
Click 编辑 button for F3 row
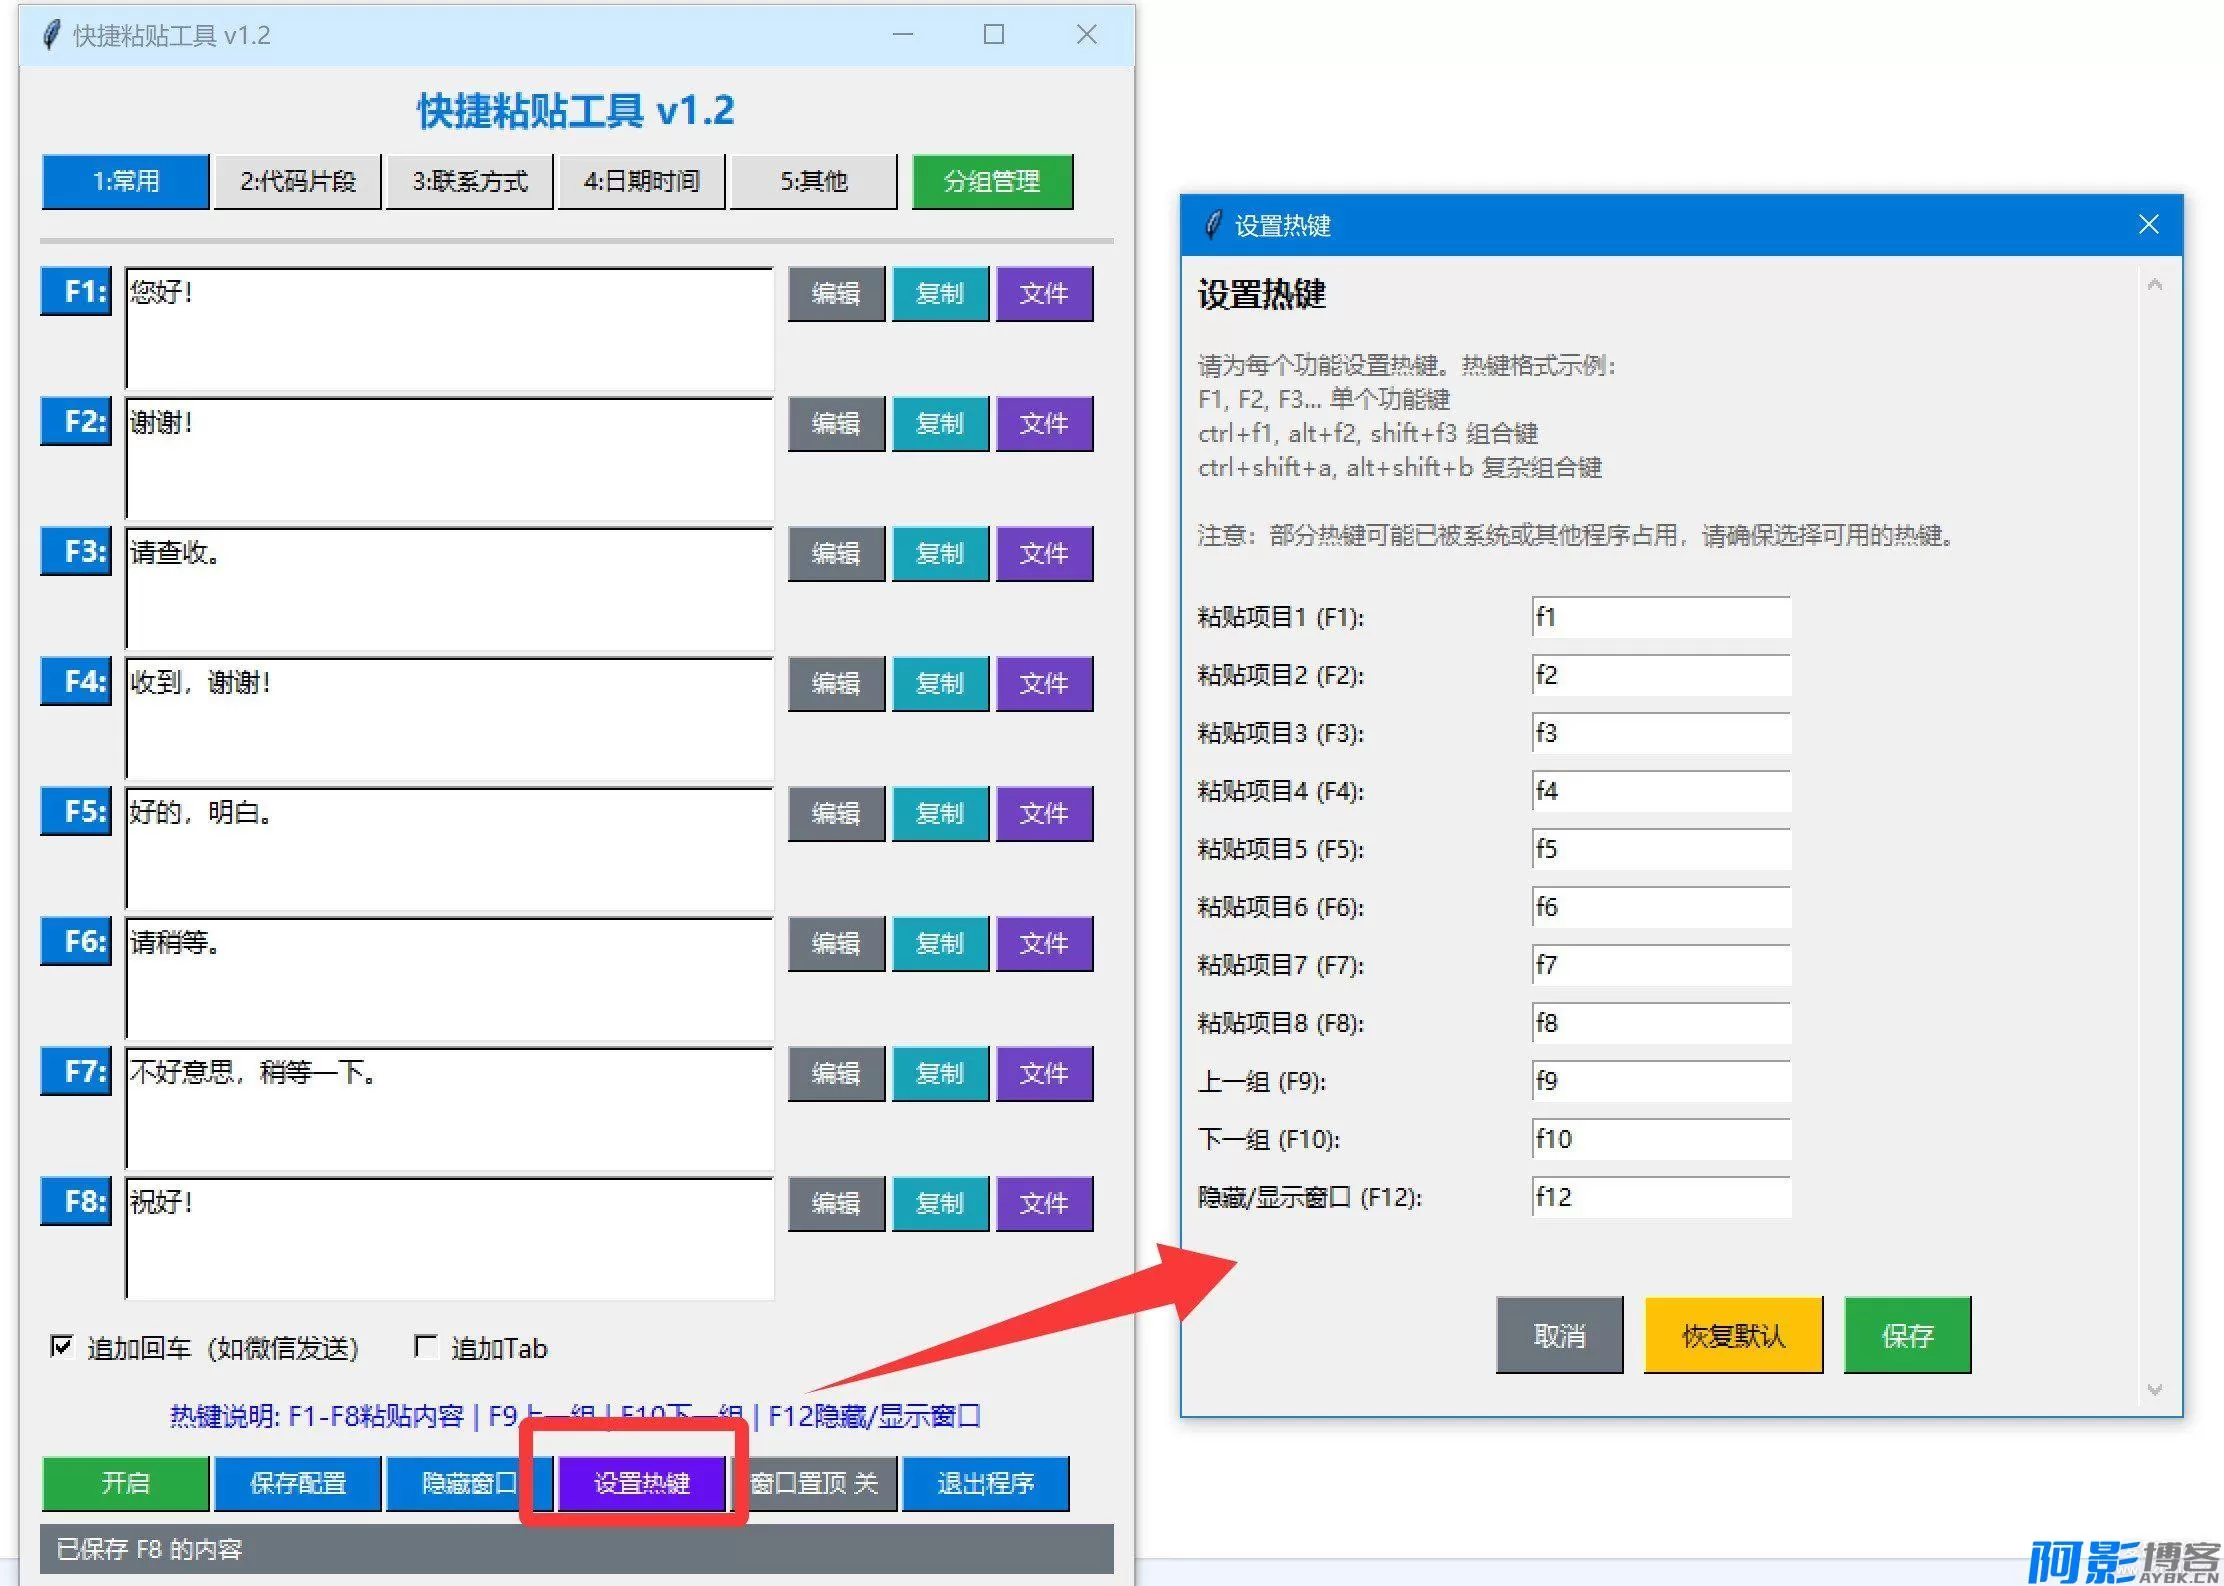coord(835,553)
